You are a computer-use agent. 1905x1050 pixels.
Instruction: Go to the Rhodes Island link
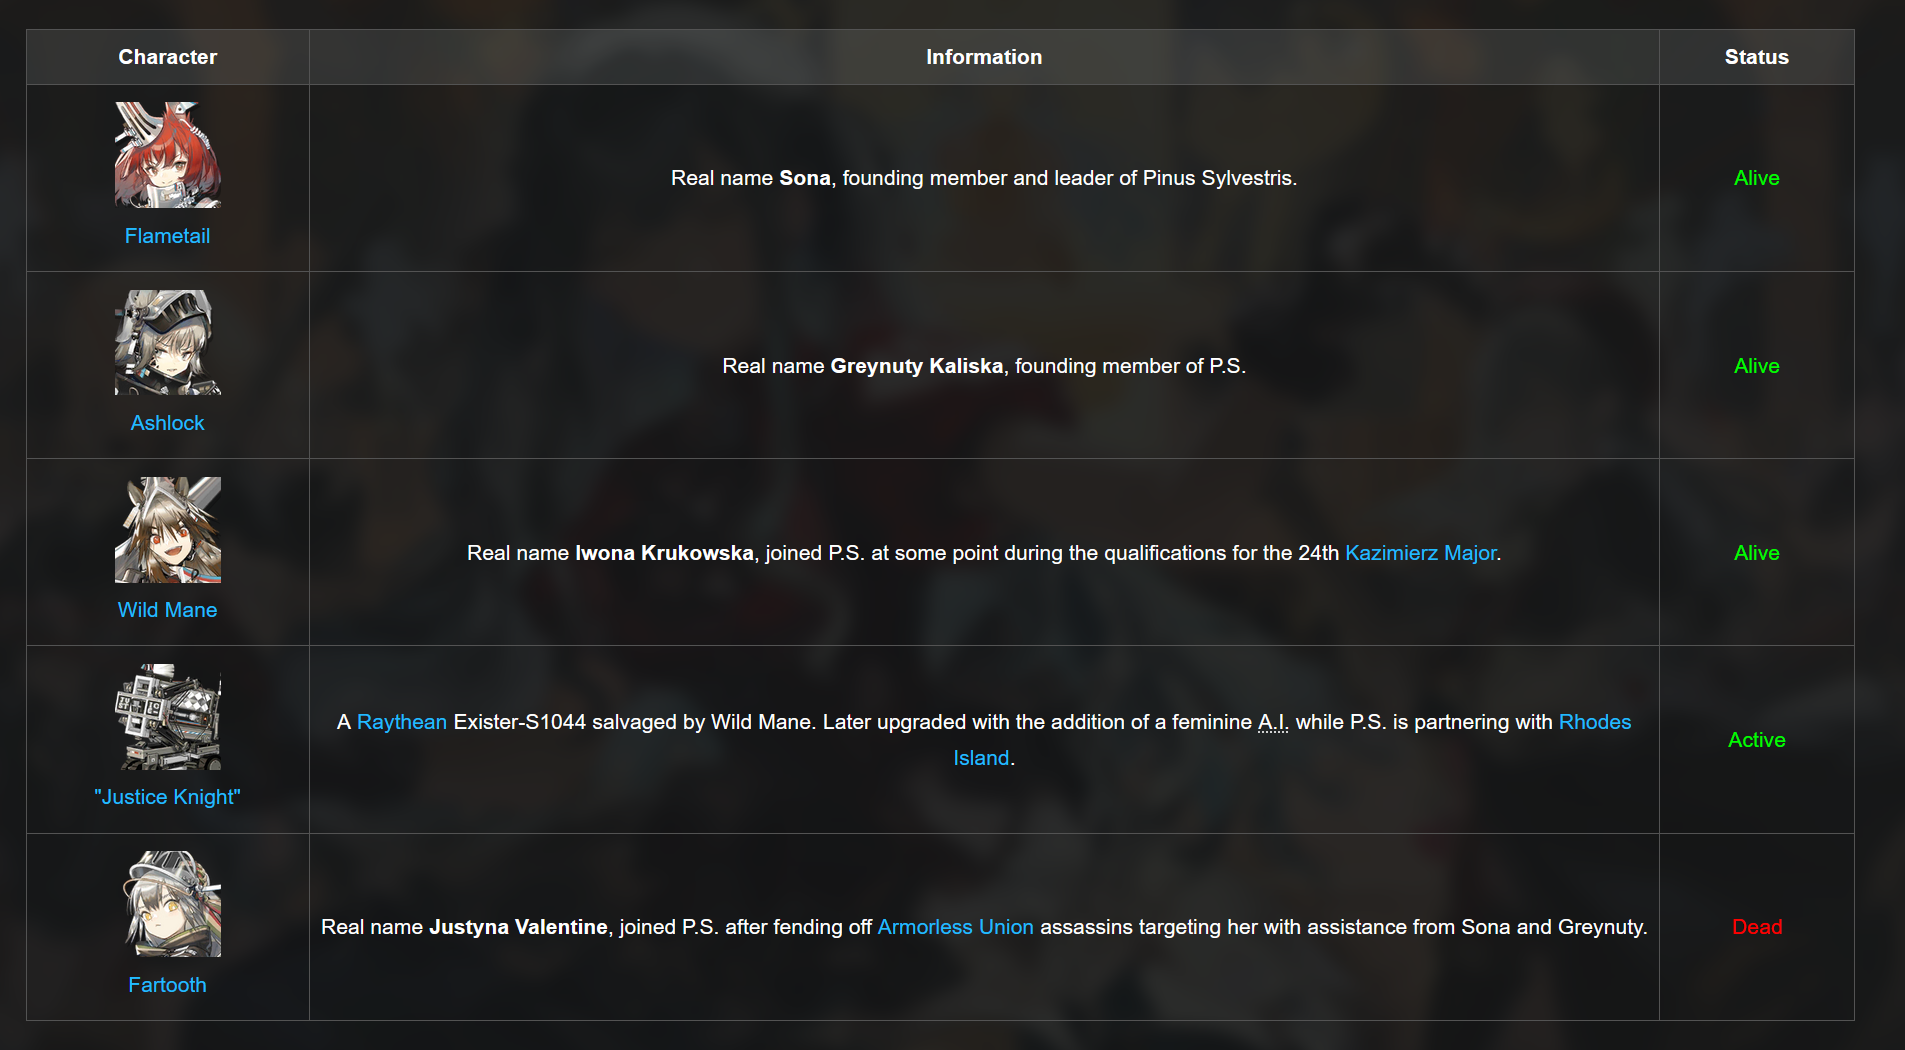1292,740
